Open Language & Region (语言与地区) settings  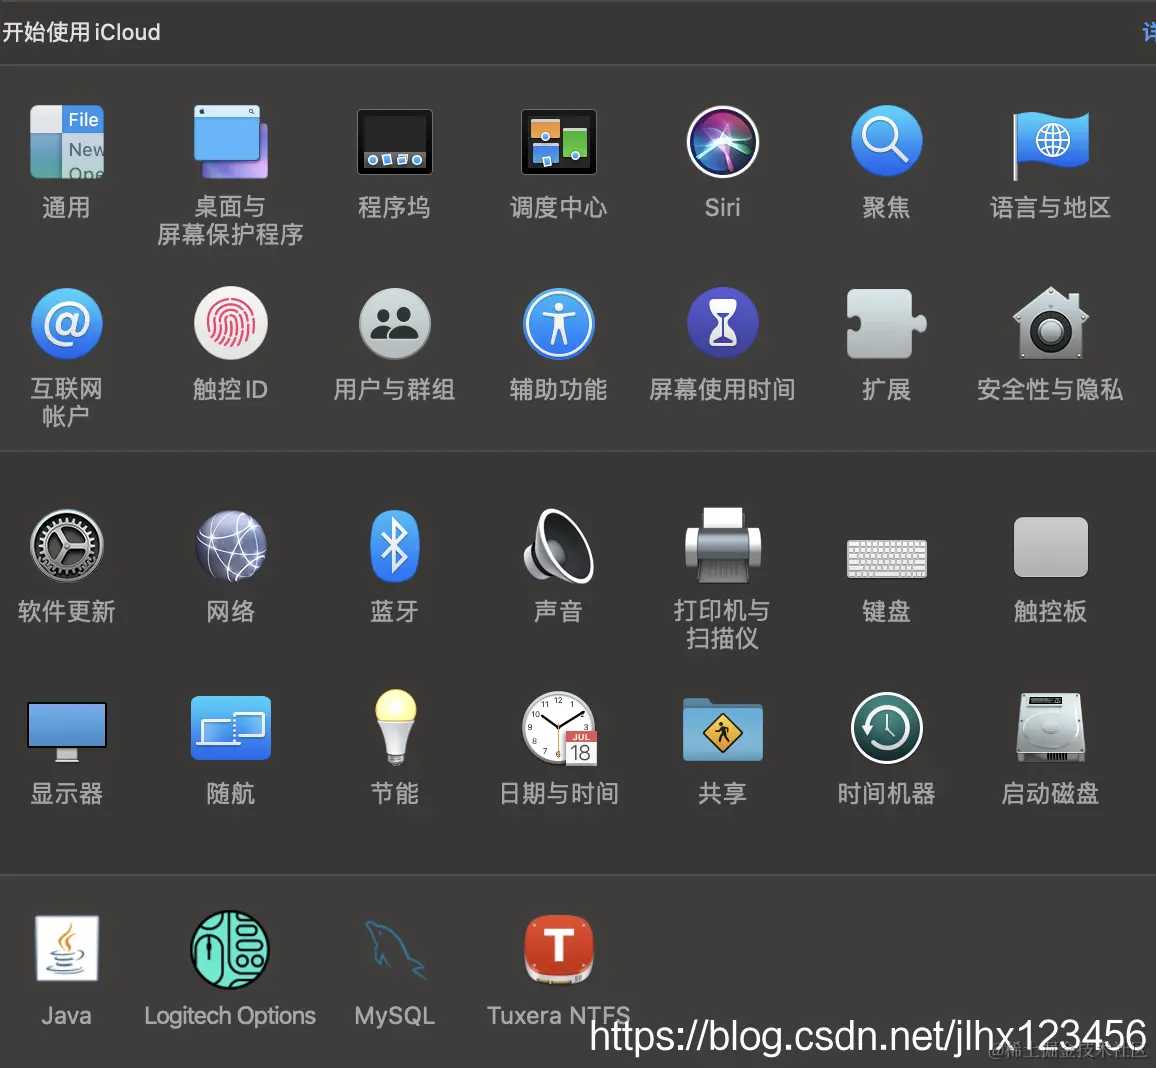[1051, 144]
